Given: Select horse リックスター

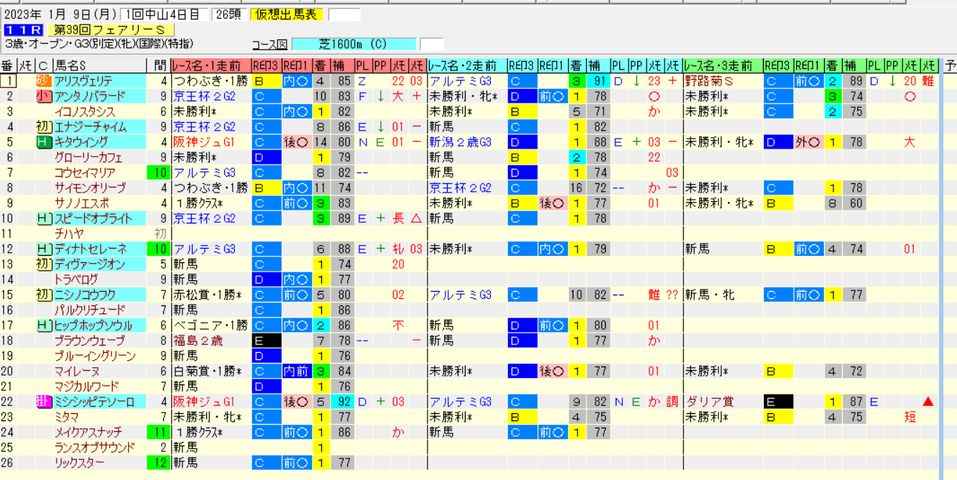Looking at the screenshot, I should [99, 462].
